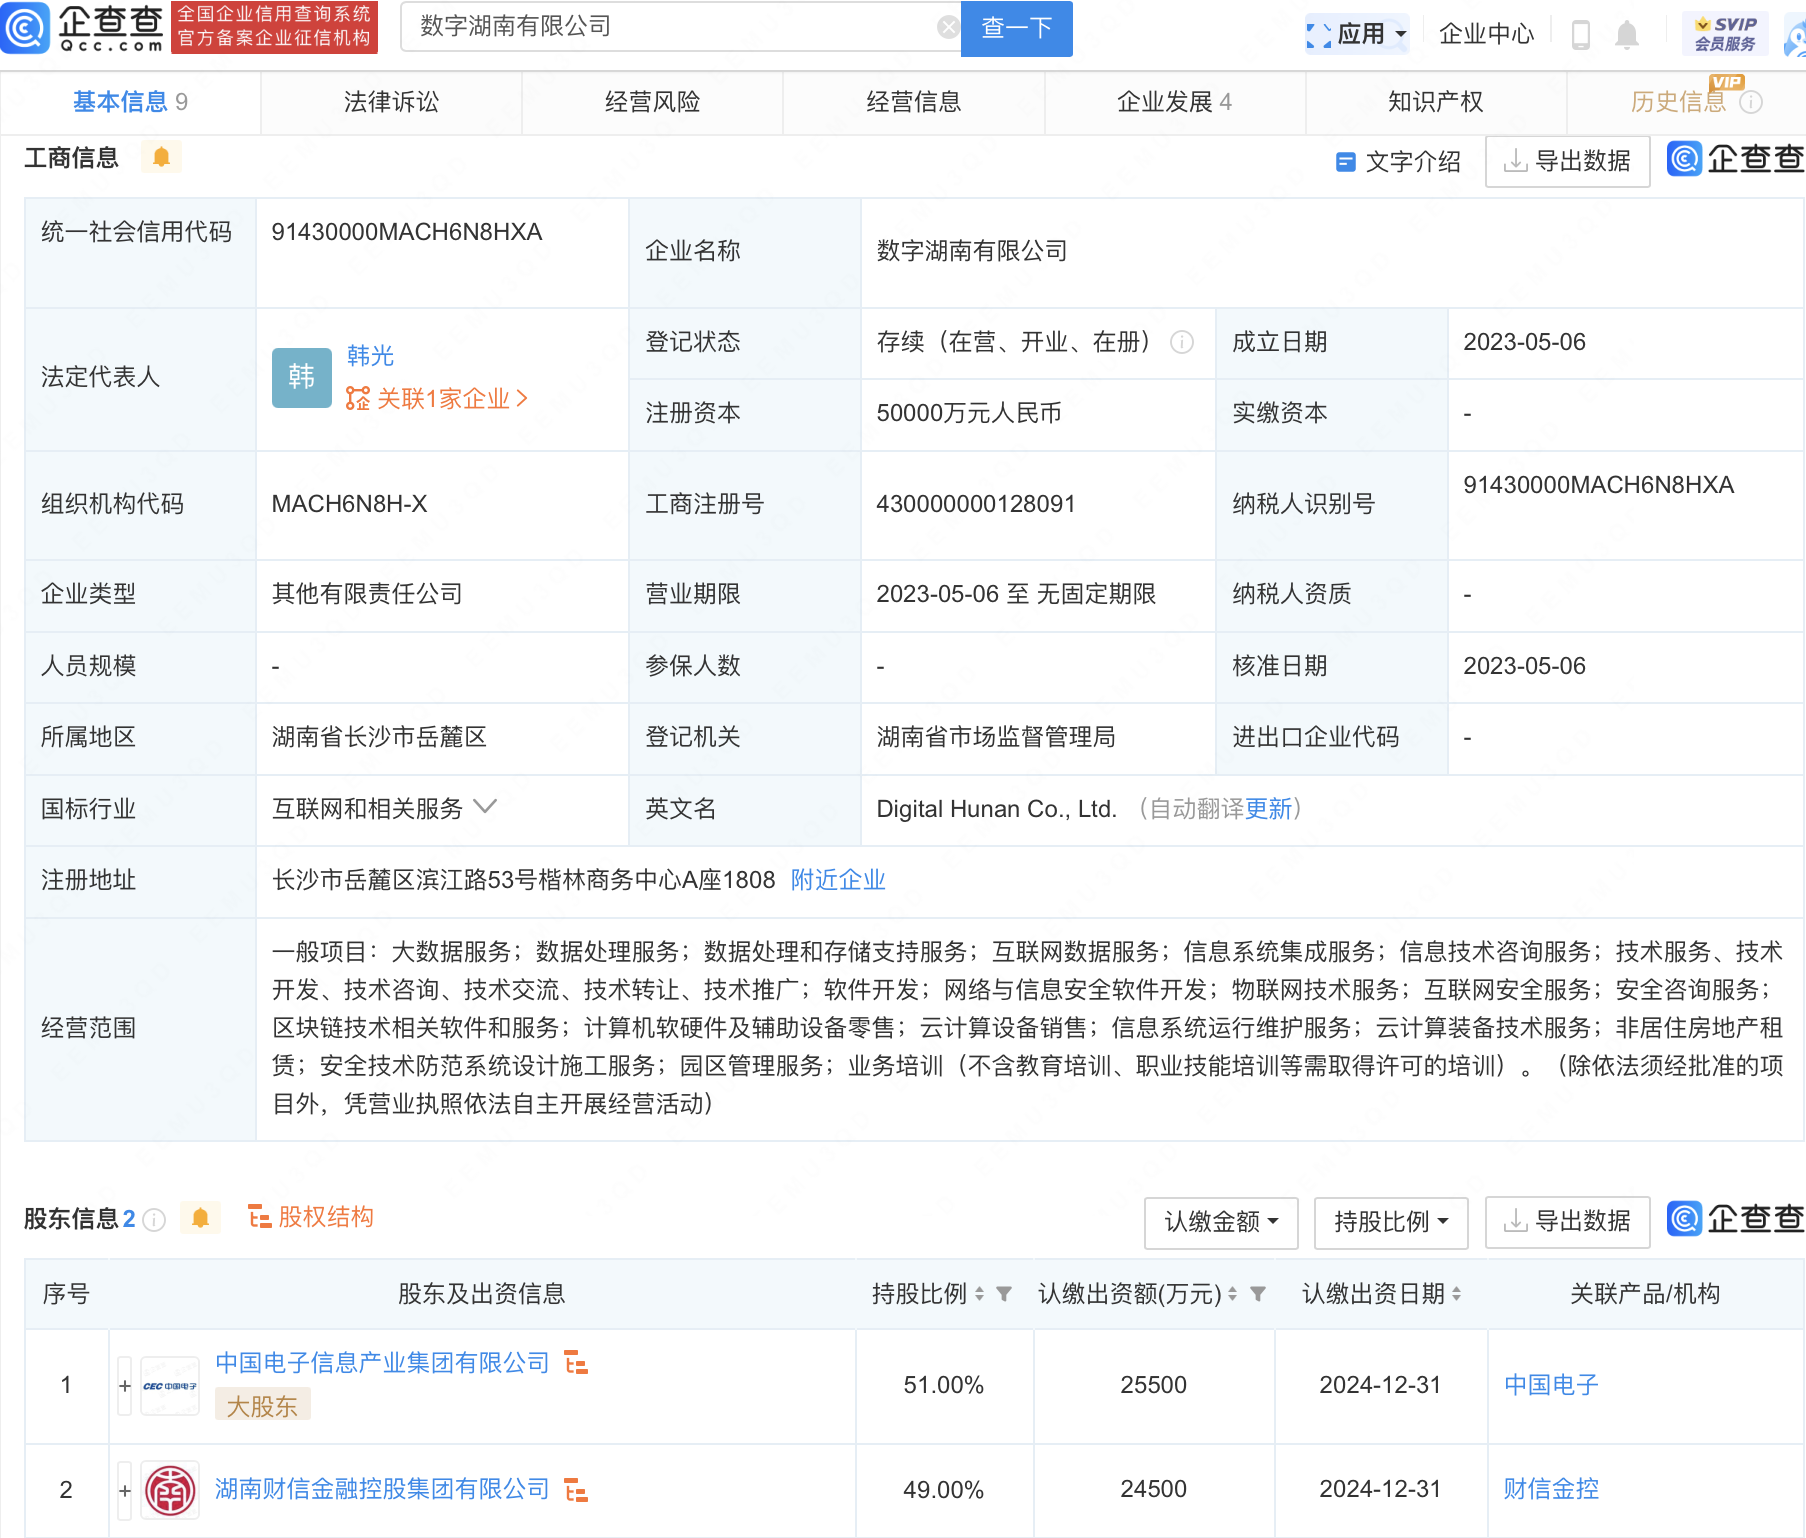The image size is (1806, 1538).
Task: Open the 认缴金额 filter dropdown
Action: coord(1221,1222)
